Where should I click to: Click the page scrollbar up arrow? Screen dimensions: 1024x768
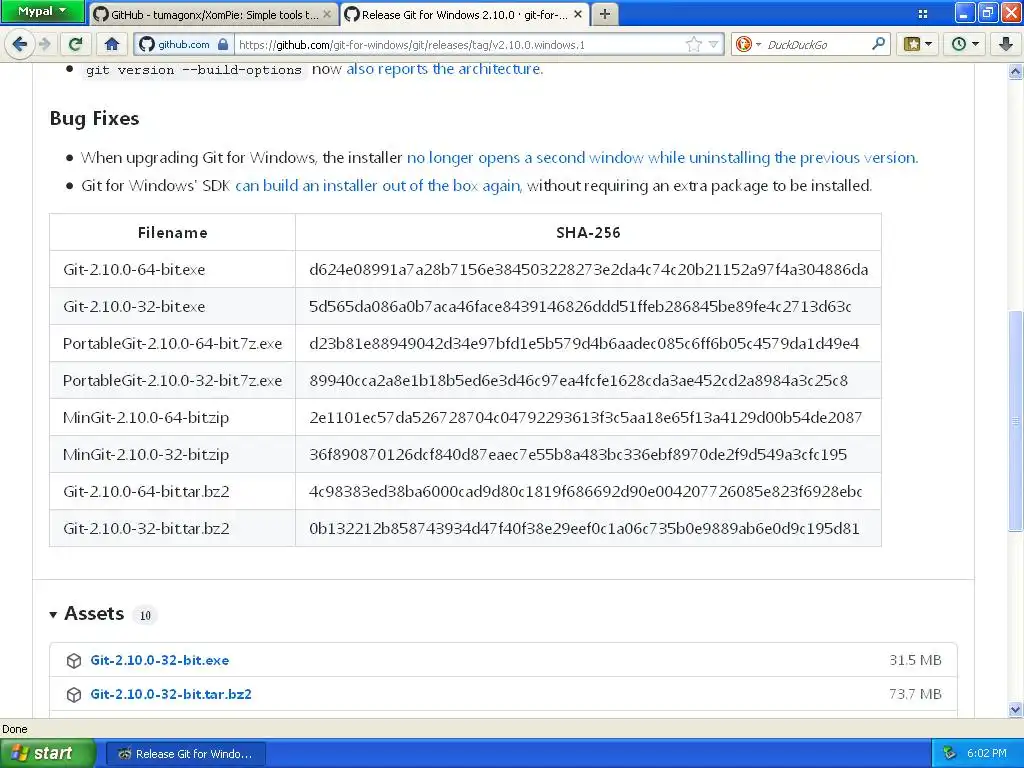(x=1016, y=71)
